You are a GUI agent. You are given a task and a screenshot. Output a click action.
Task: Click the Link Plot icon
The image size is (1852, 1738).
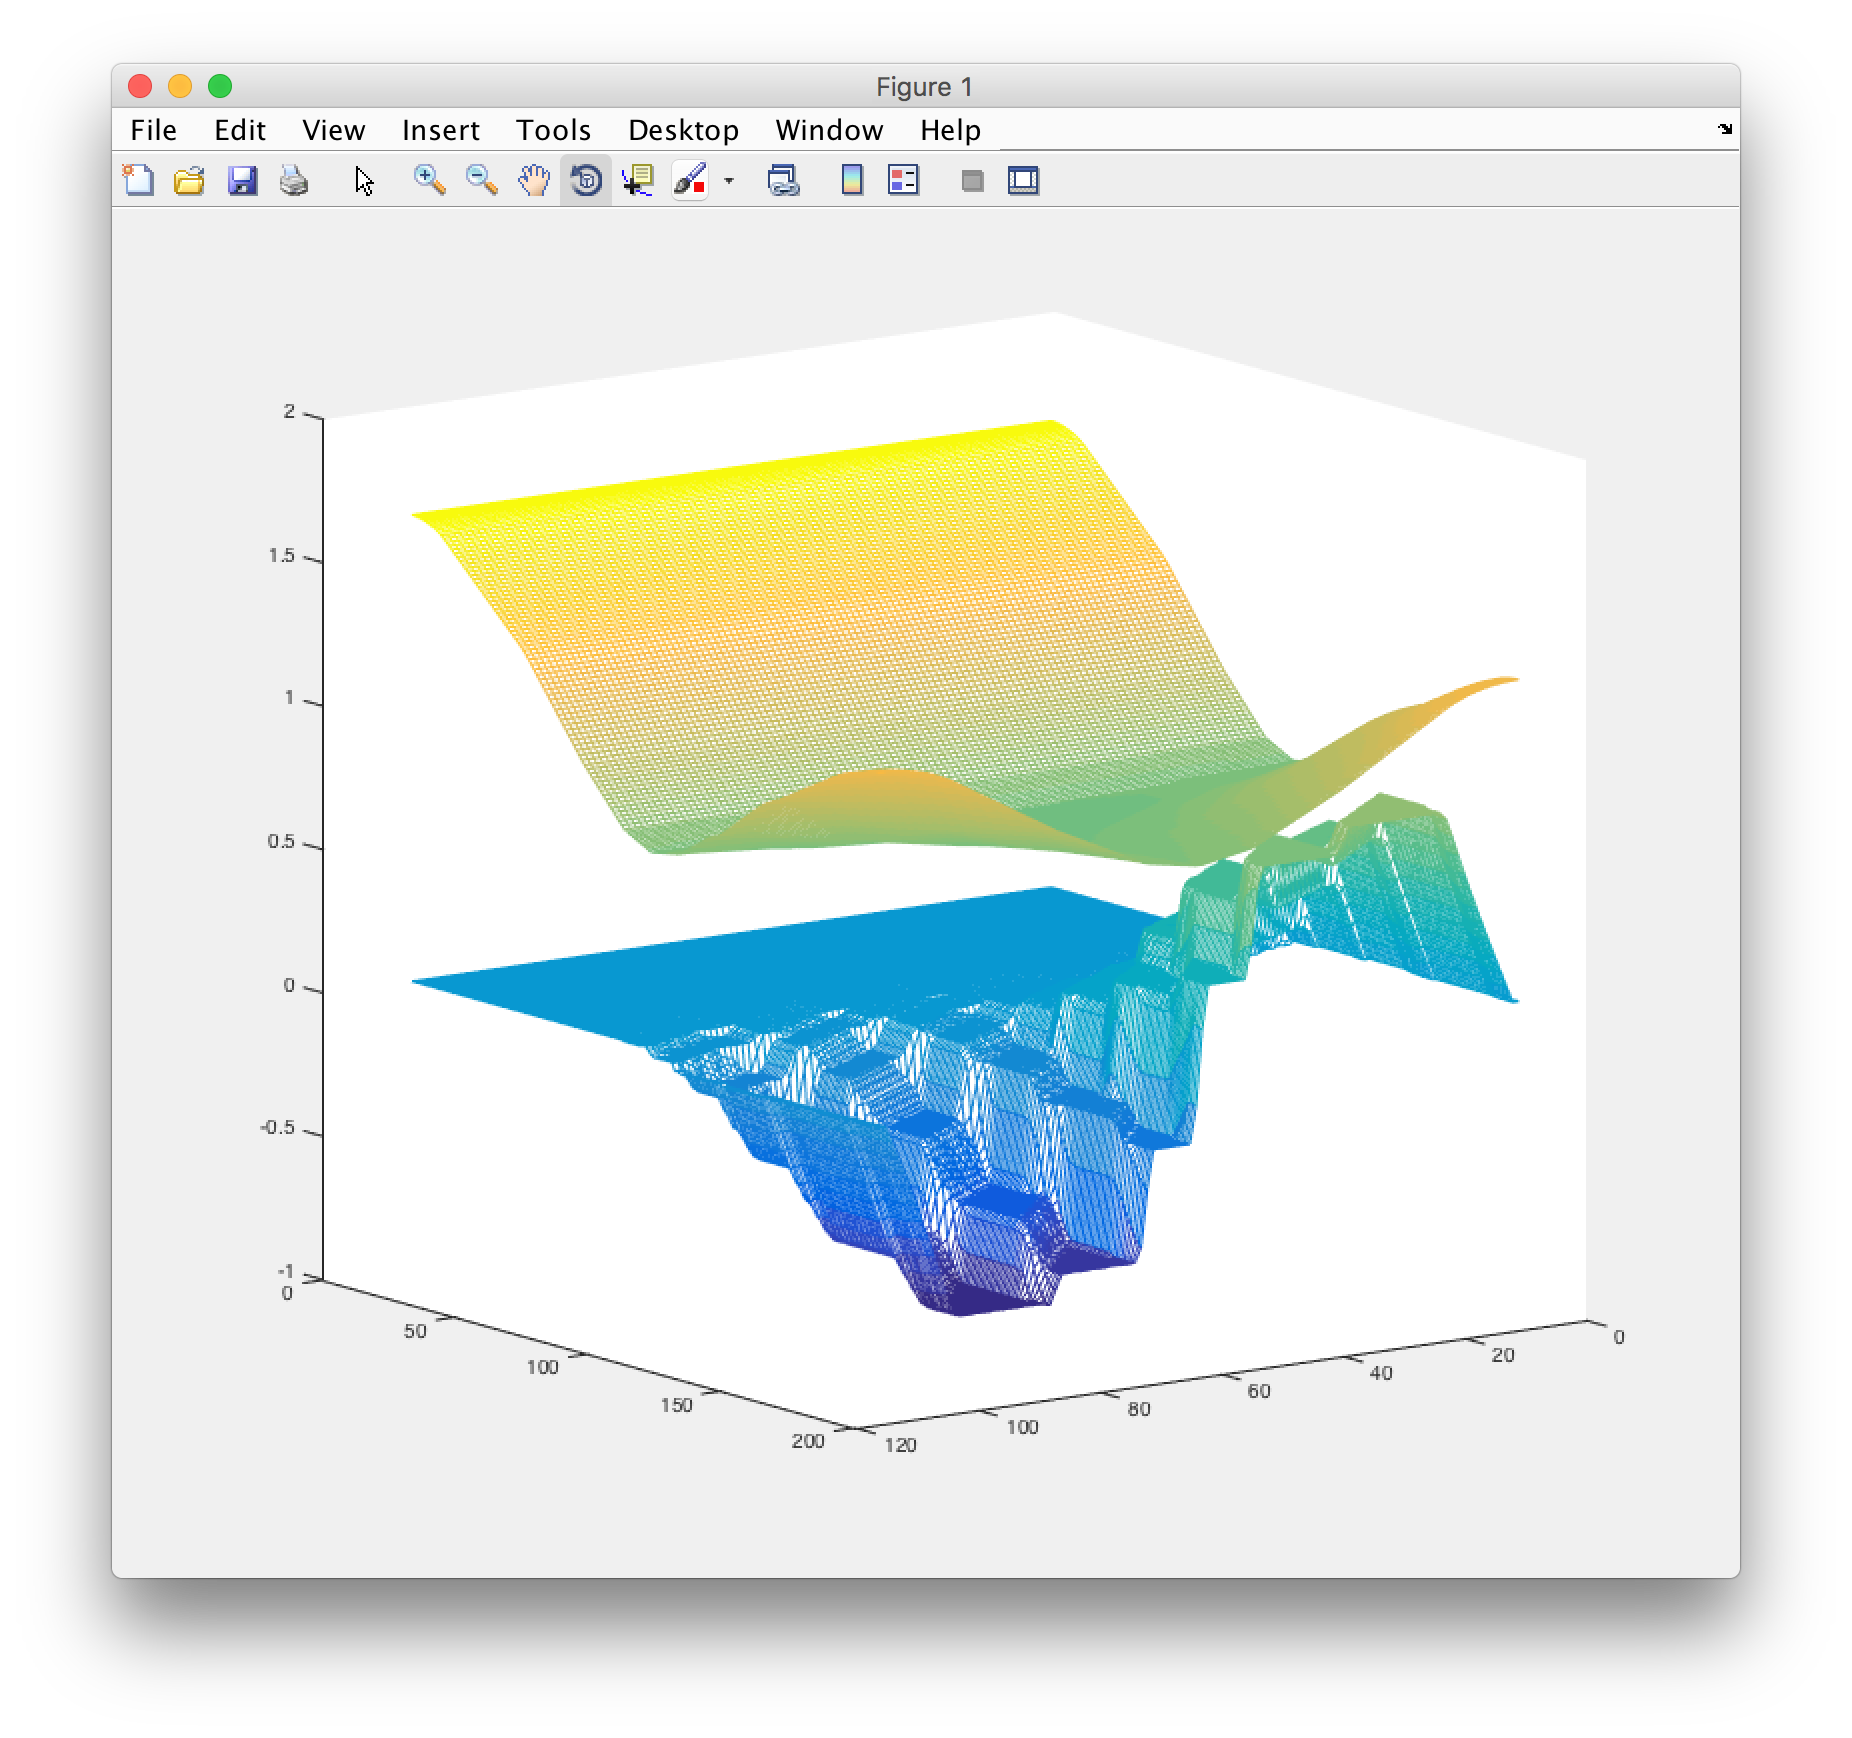[x=783, y=181]
